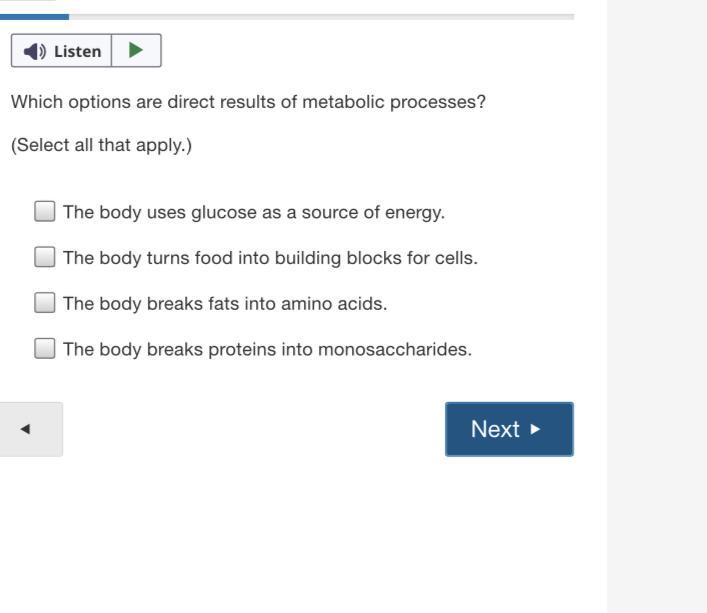Check 'The body uses glucose' option box
The height and width of the screenshot is (613, 707).
click(x=45, y=212)
